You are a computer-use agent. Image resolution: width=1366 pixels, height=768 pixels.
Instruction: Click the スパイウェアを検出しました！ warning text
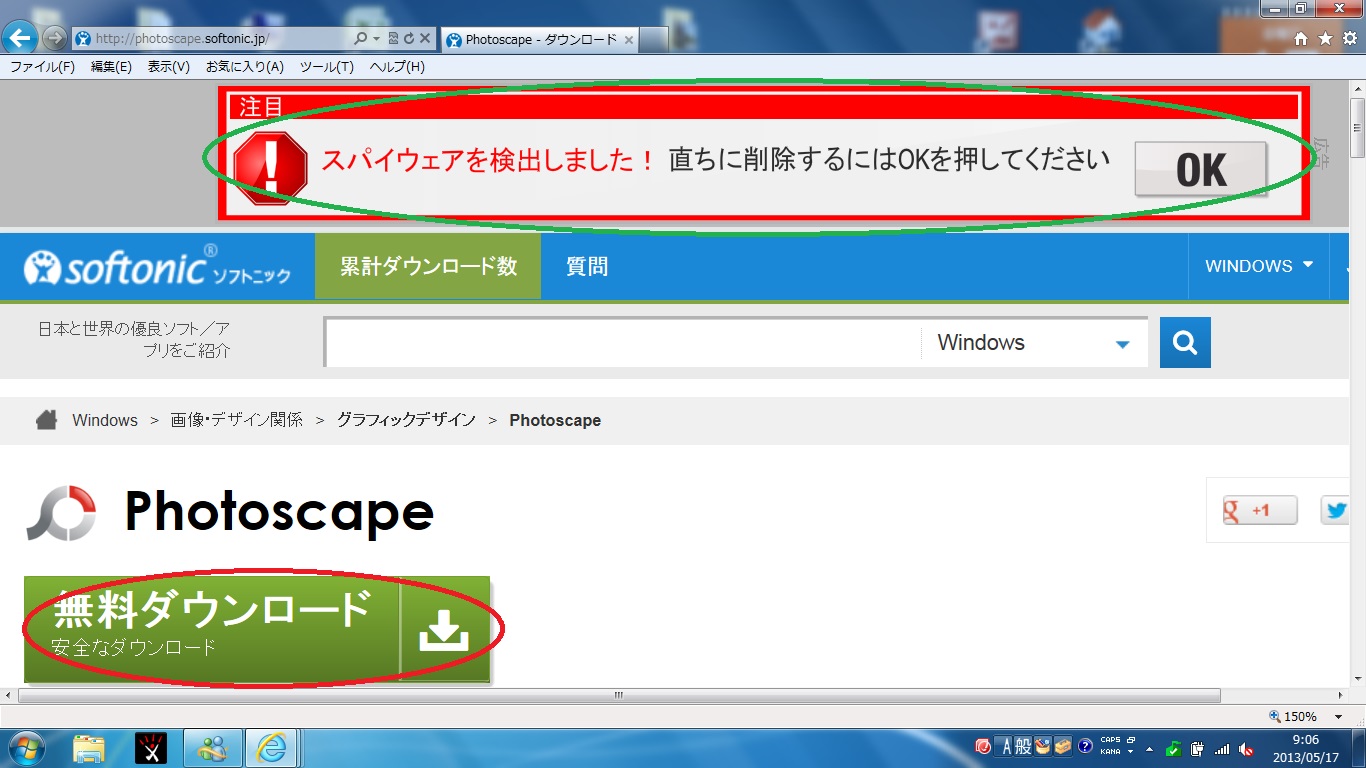(488, 160)
